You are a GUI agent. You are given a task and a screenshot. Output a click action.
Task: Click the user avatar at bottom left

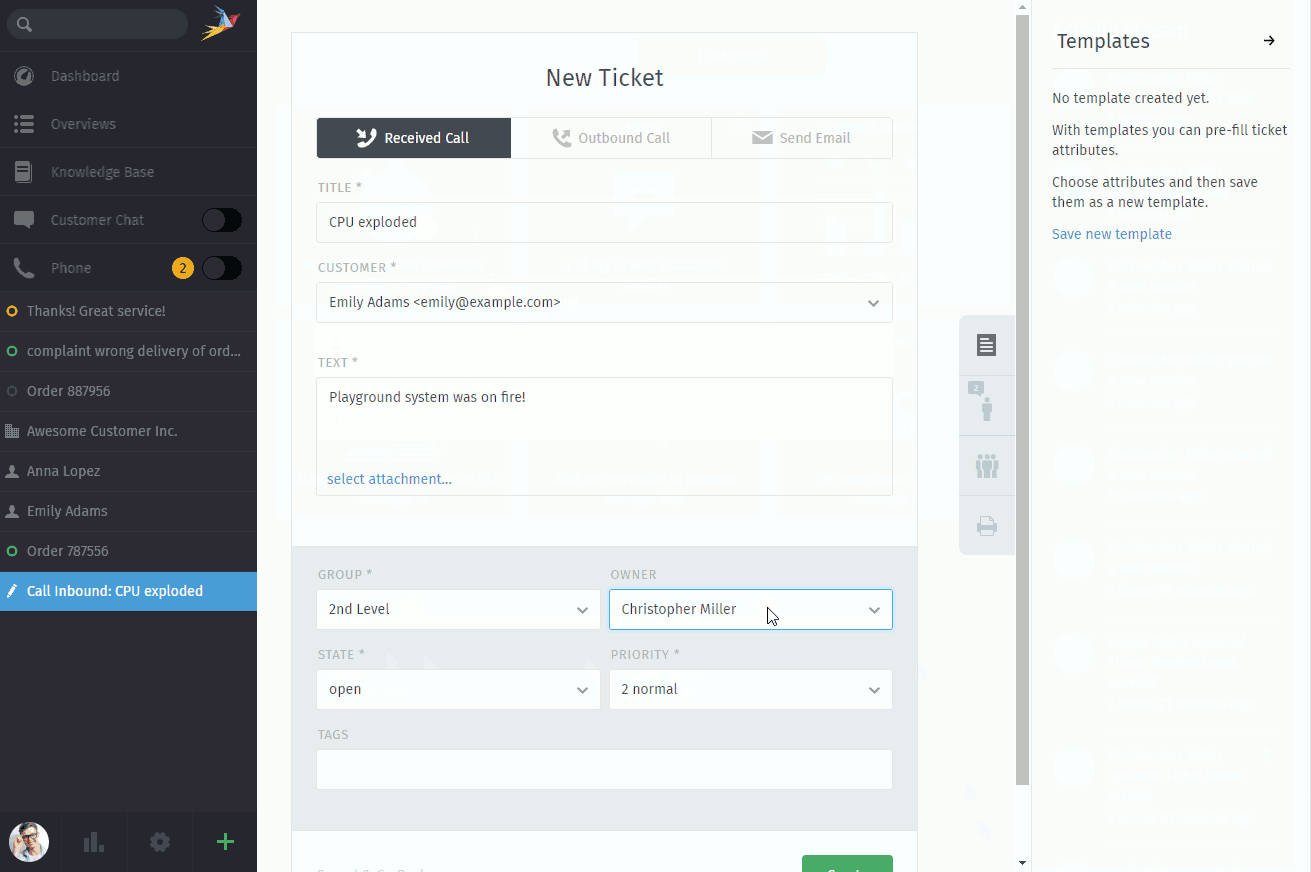pos(29,842)
